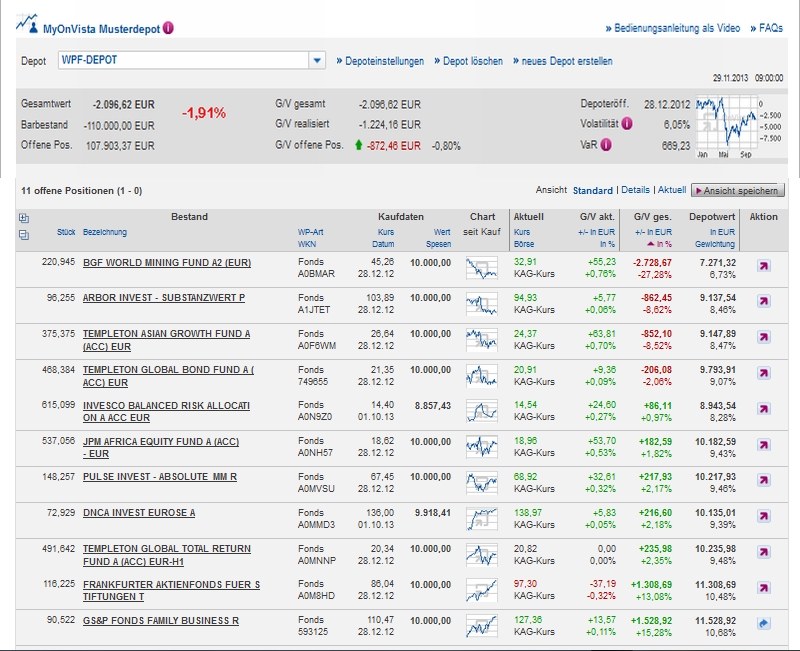Screen dimensions: 800x651
Task: Click action icon for DNCA Invest Eurose
Action: coord(764,517)
